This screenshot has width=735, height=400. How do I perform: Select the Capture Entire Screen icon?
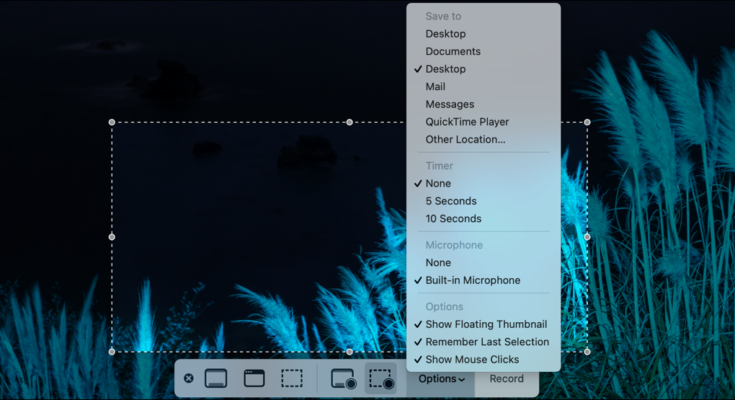pos(216,379)
